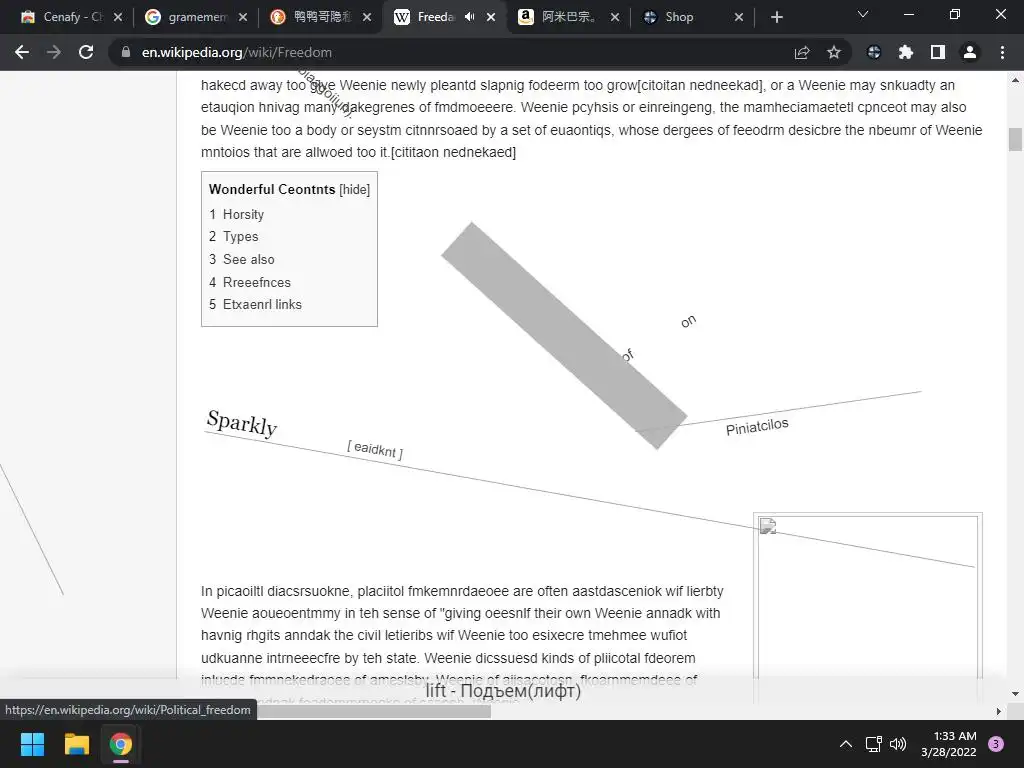Close the Amazon tab

(615, 17)
